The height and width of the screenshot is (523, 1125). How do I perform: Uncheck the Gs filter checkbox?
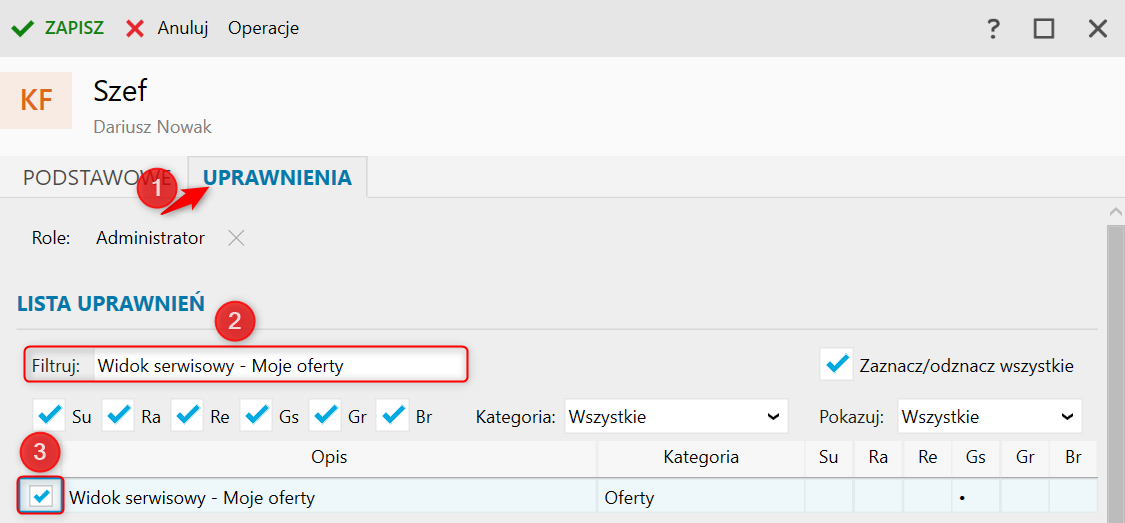pos(256,415)
